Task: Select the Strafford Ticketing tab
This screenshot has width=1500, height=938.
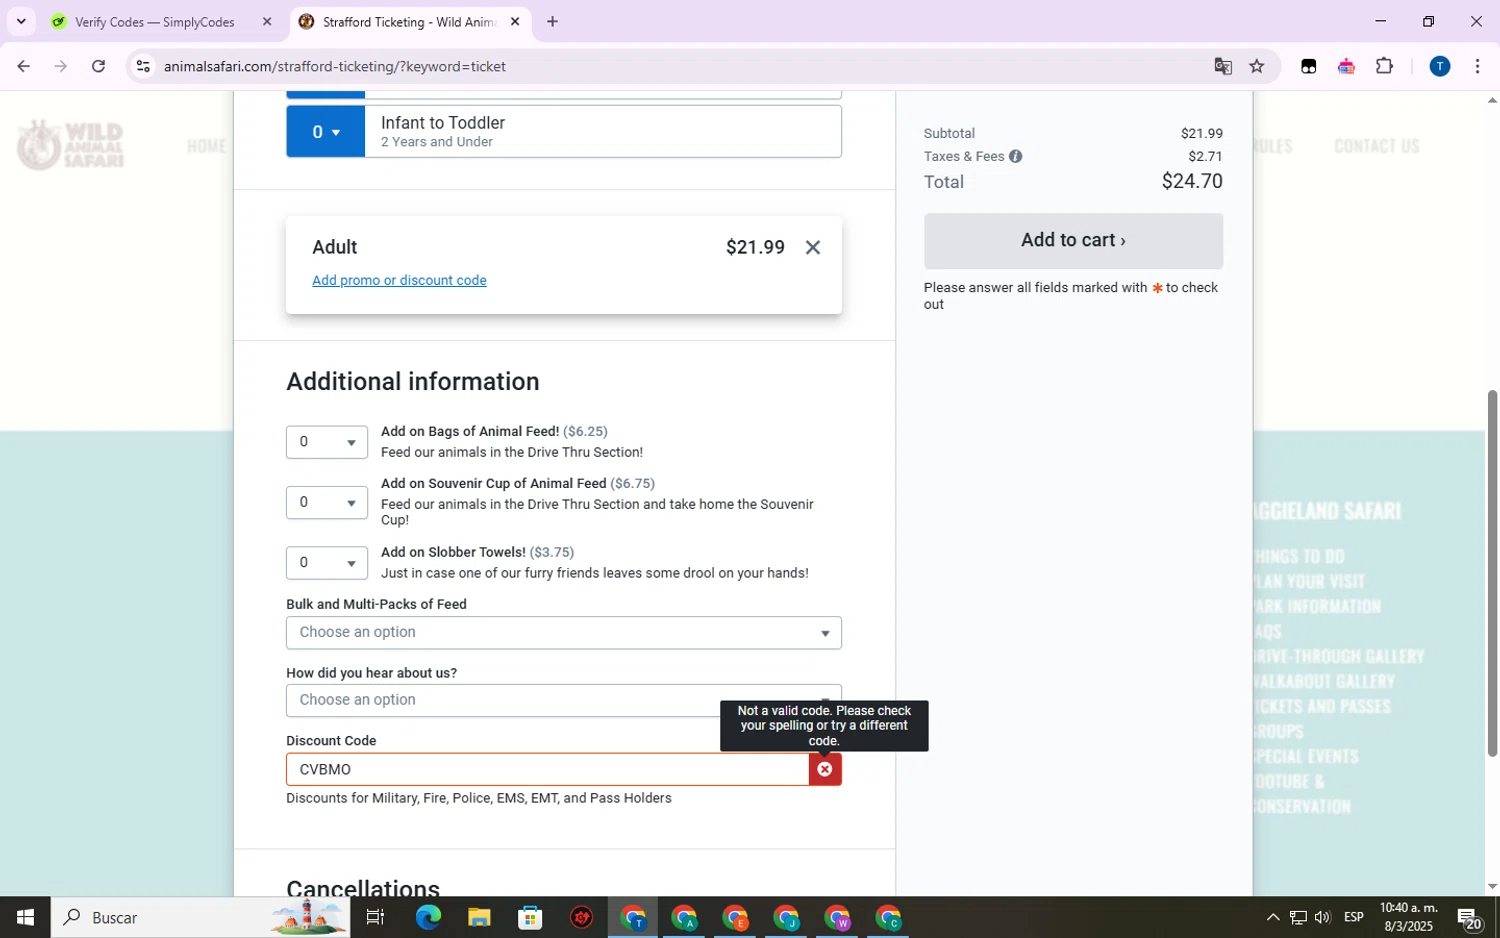Action: point(410,21)
